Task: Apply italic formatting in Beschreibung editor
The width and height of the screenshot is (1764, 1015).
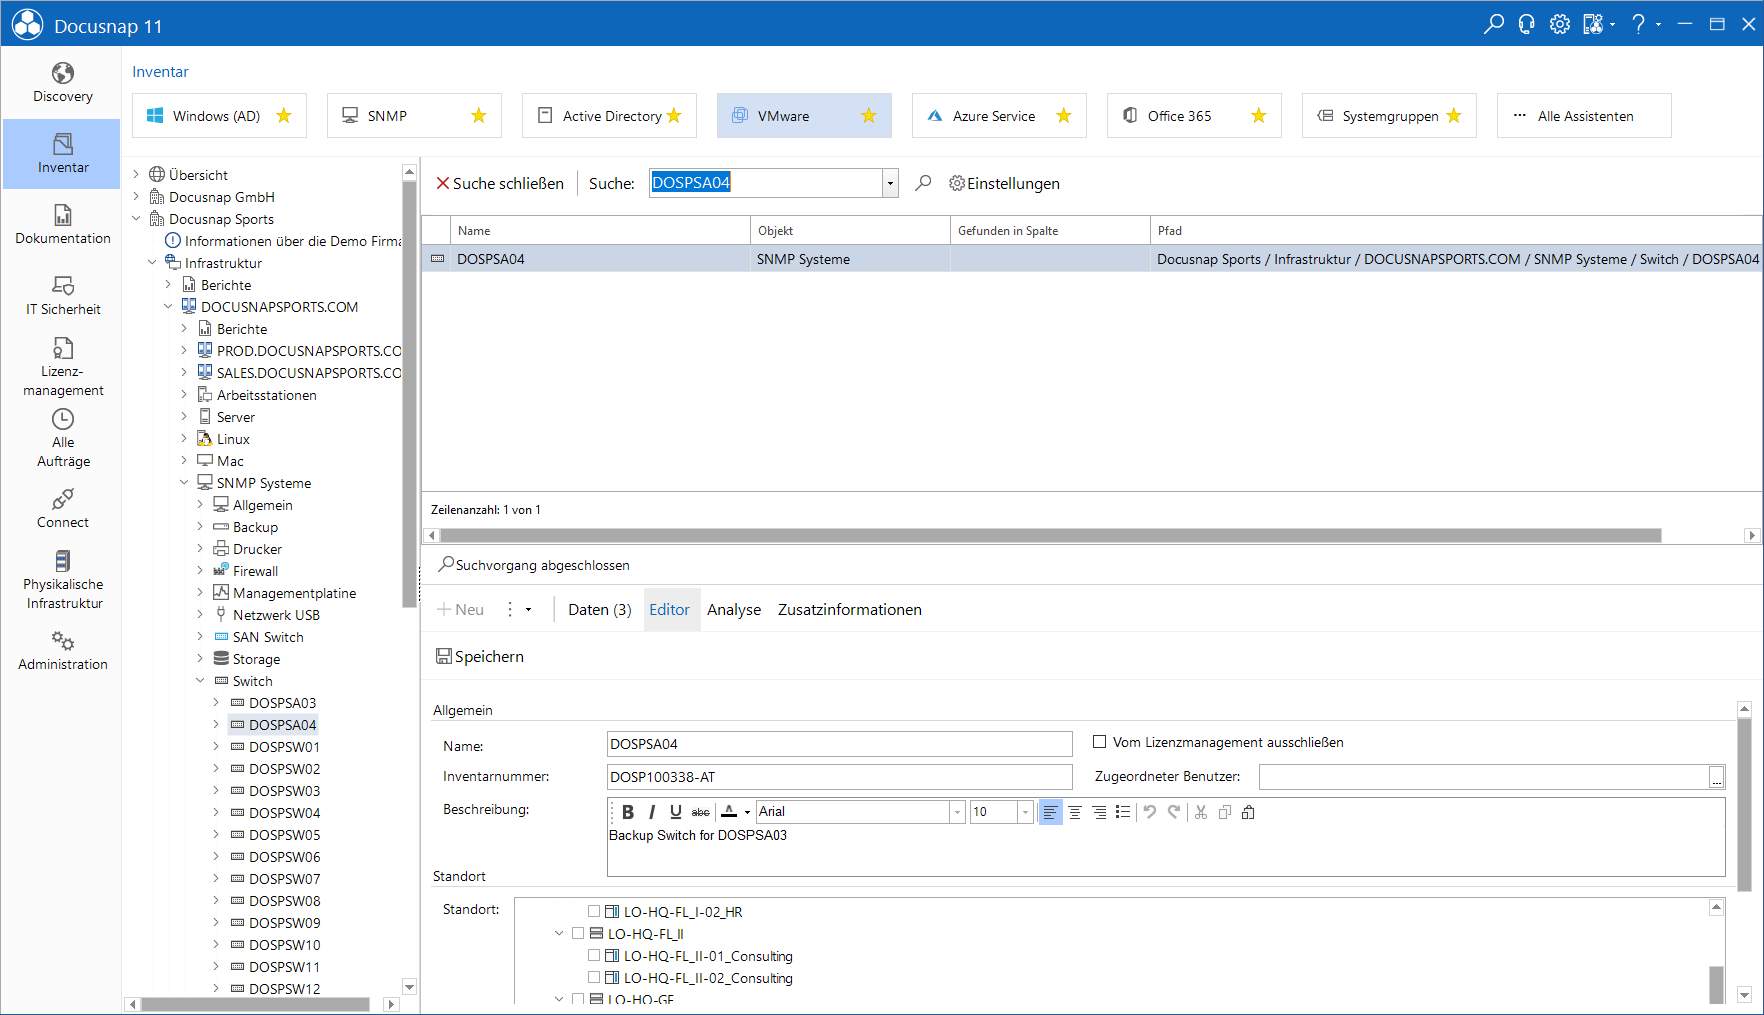Action: coord(652,812)
